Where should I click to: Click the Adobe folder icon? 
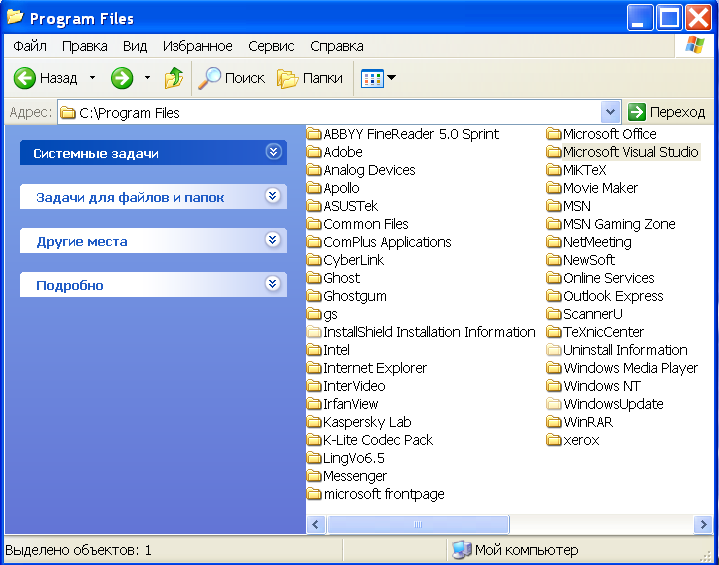tap(314, 152)
